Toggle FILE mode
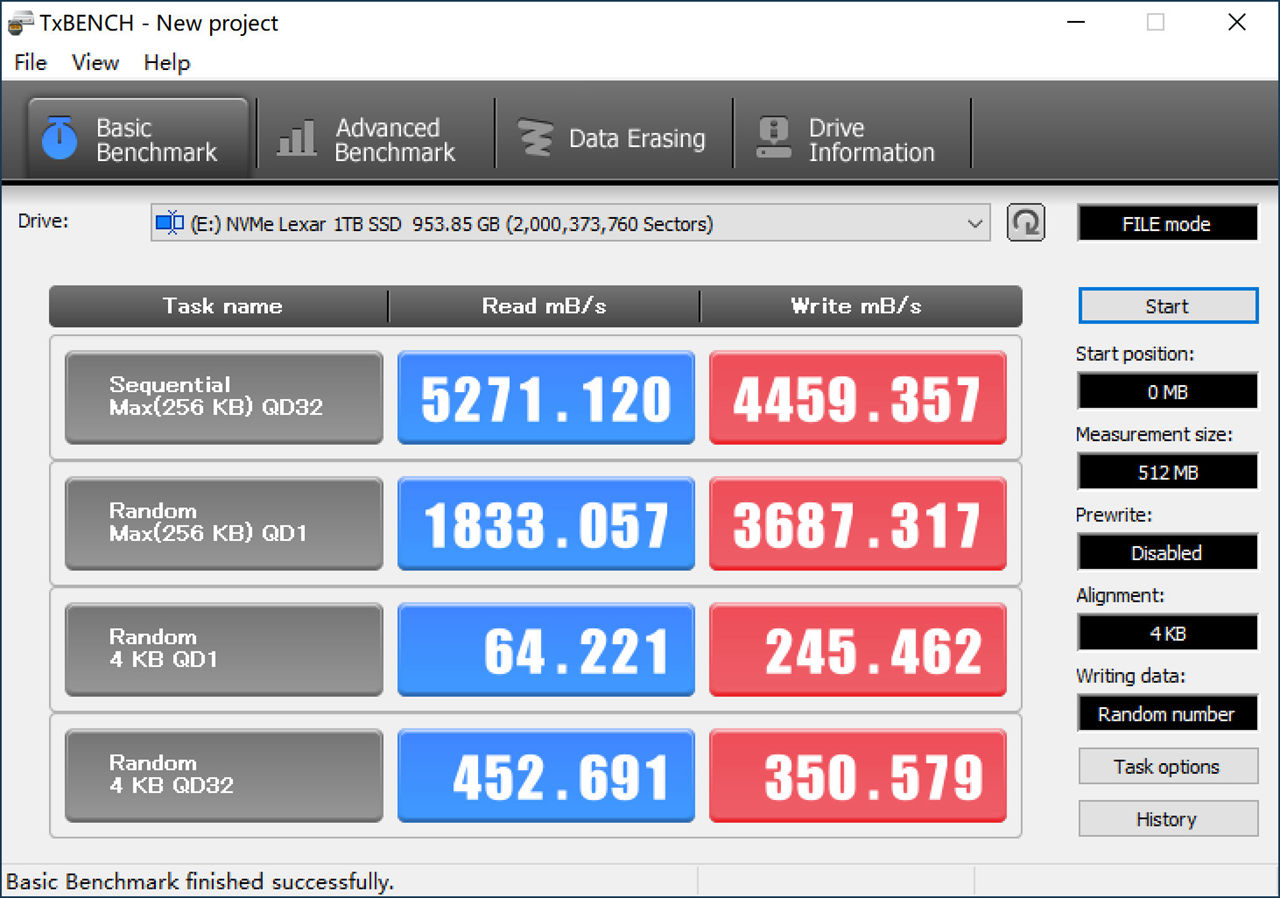The image size is (1280, 898). pyautogui.click(x=1167, y=223)
